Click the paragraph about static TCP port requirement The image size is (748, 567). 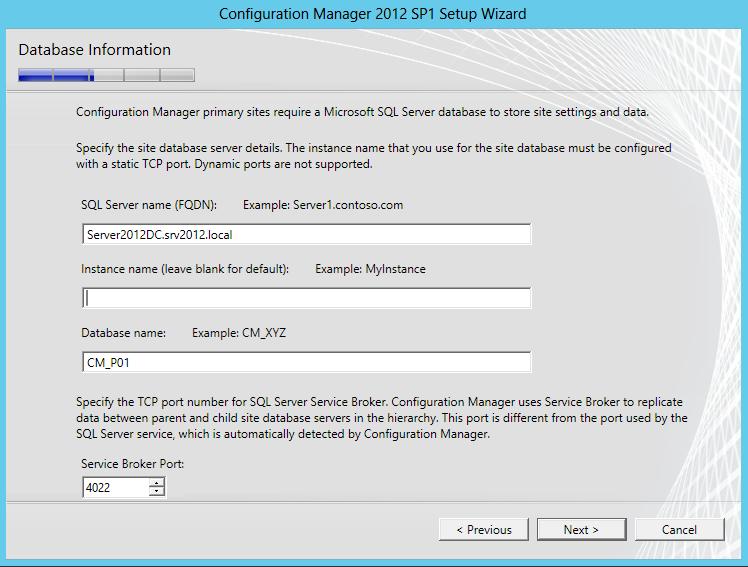pyautogui.click(x=374, y=156)
